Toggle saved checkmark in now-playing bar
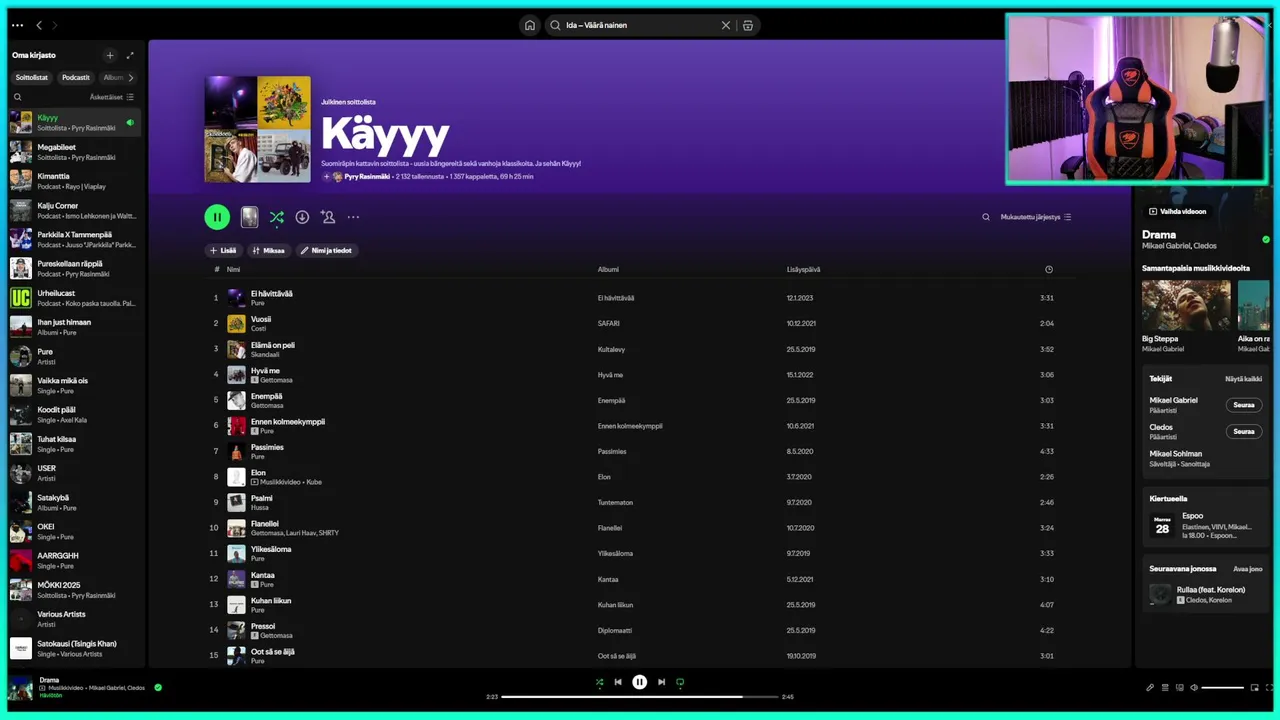 pyautogui.click(x=158, y=687)
